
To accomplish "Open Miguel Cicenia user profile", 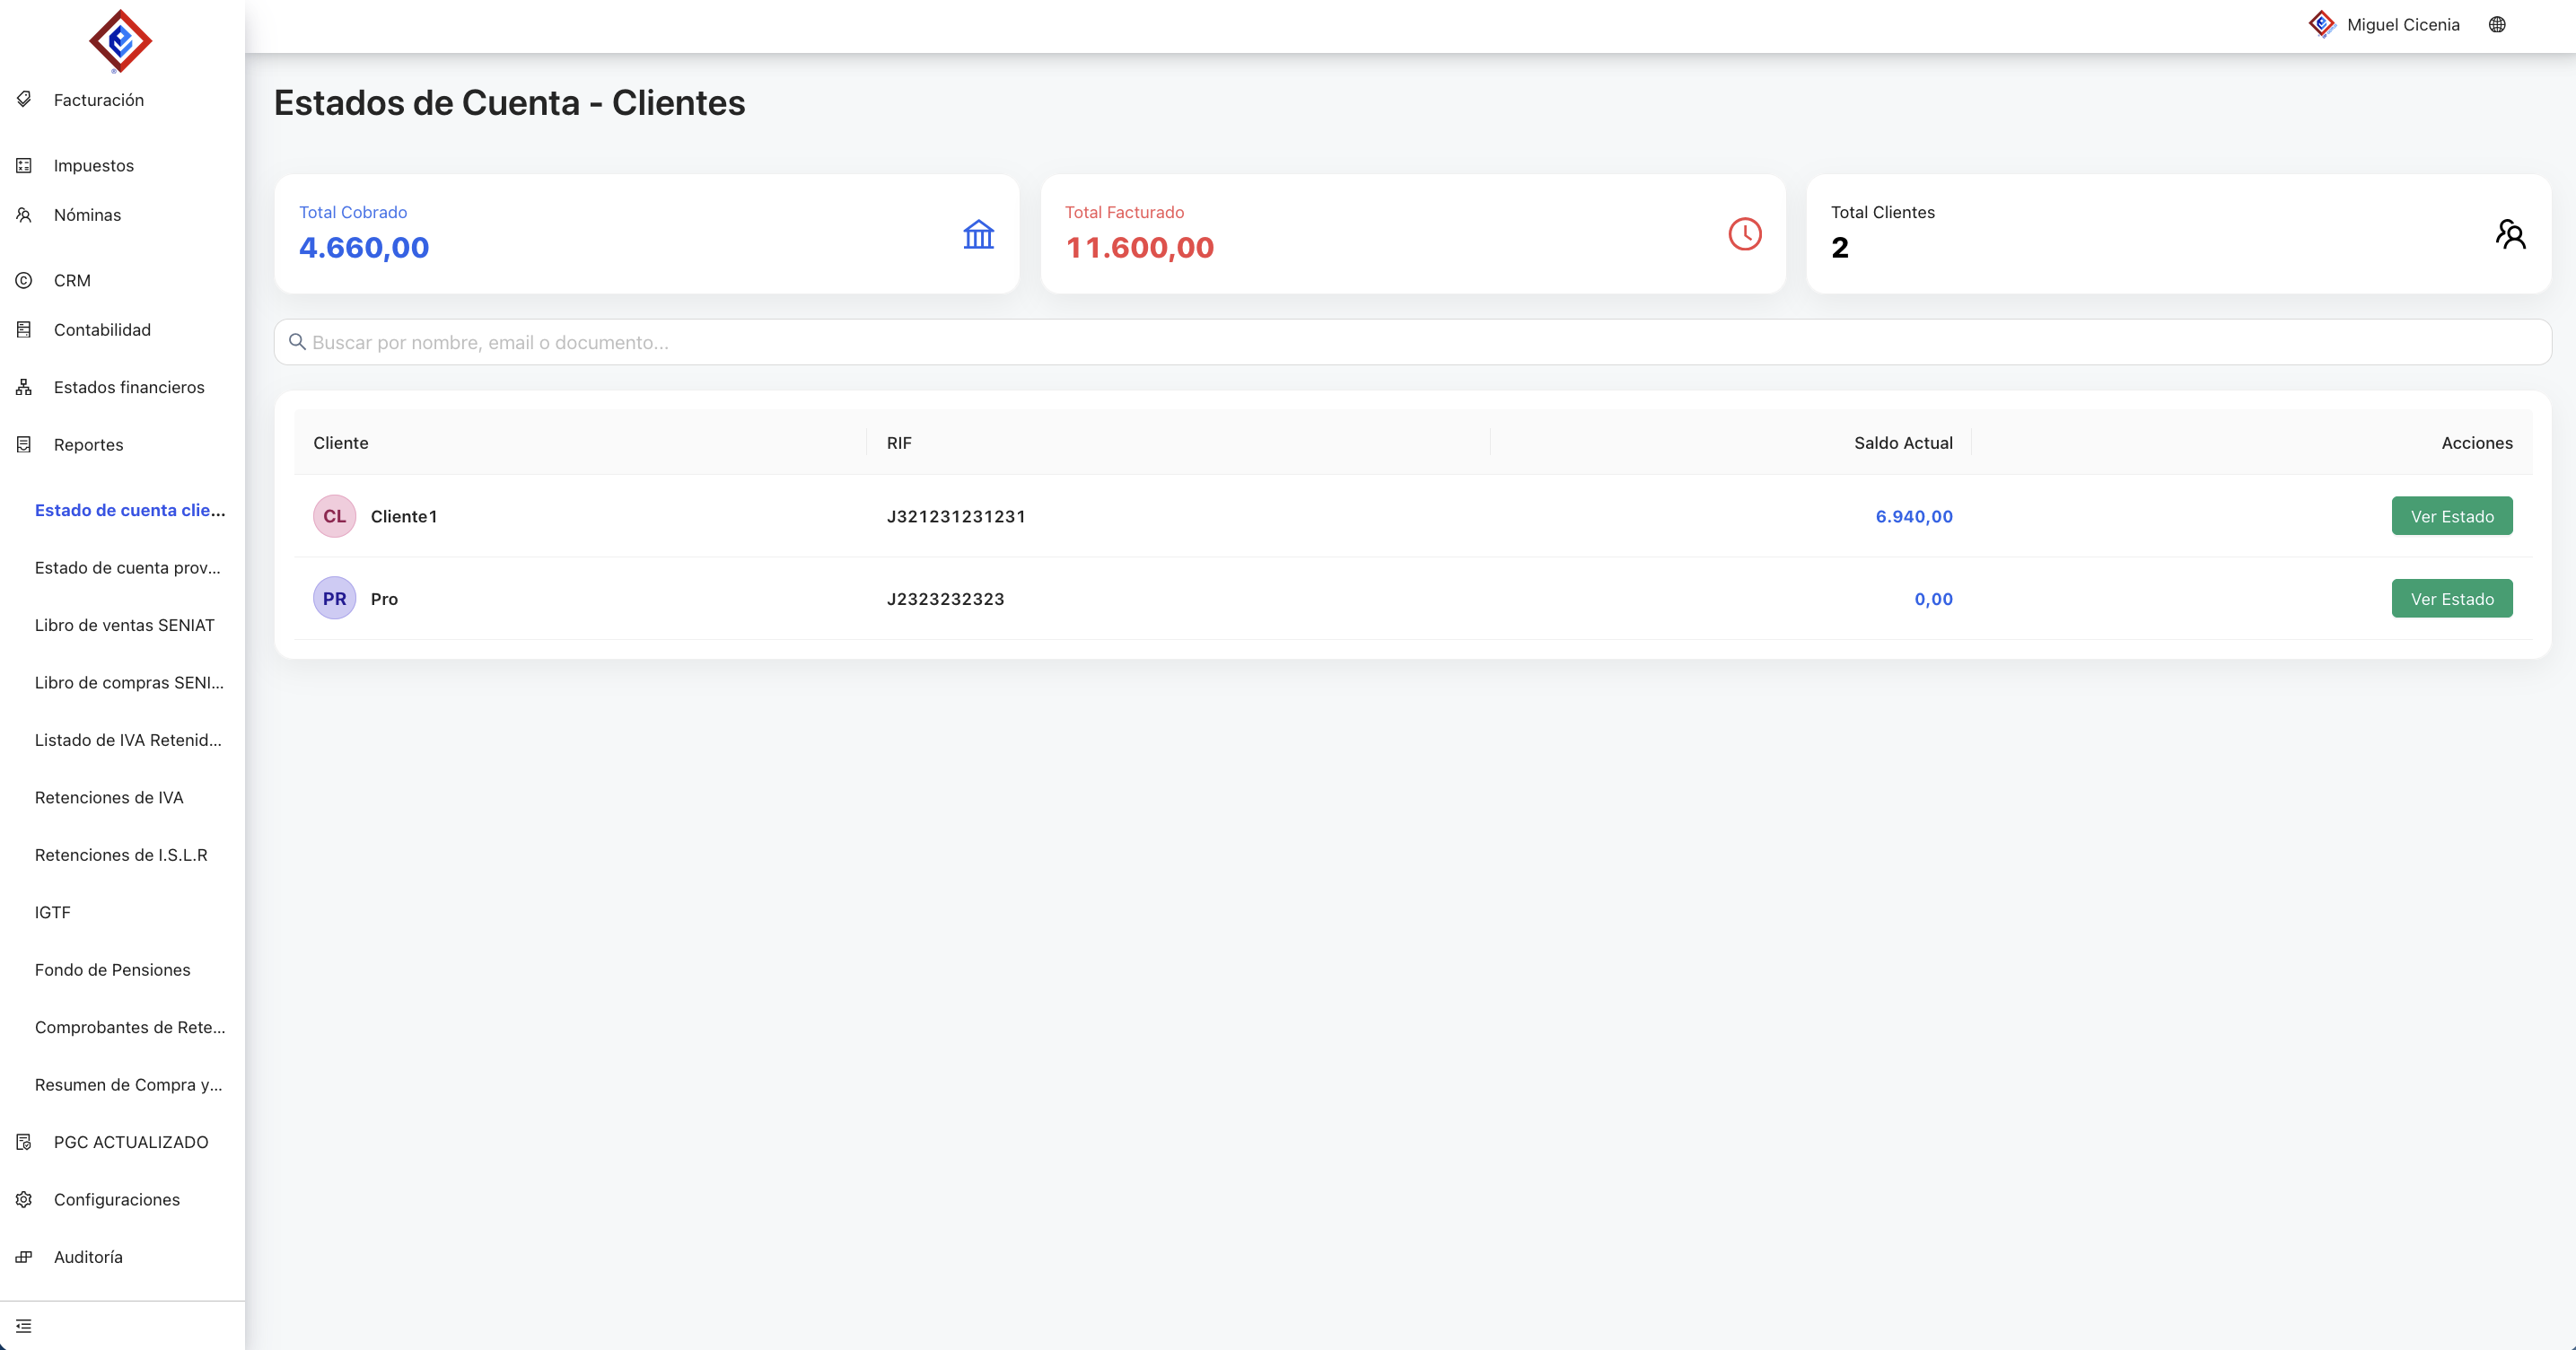I will click(x=2402, y=25).
